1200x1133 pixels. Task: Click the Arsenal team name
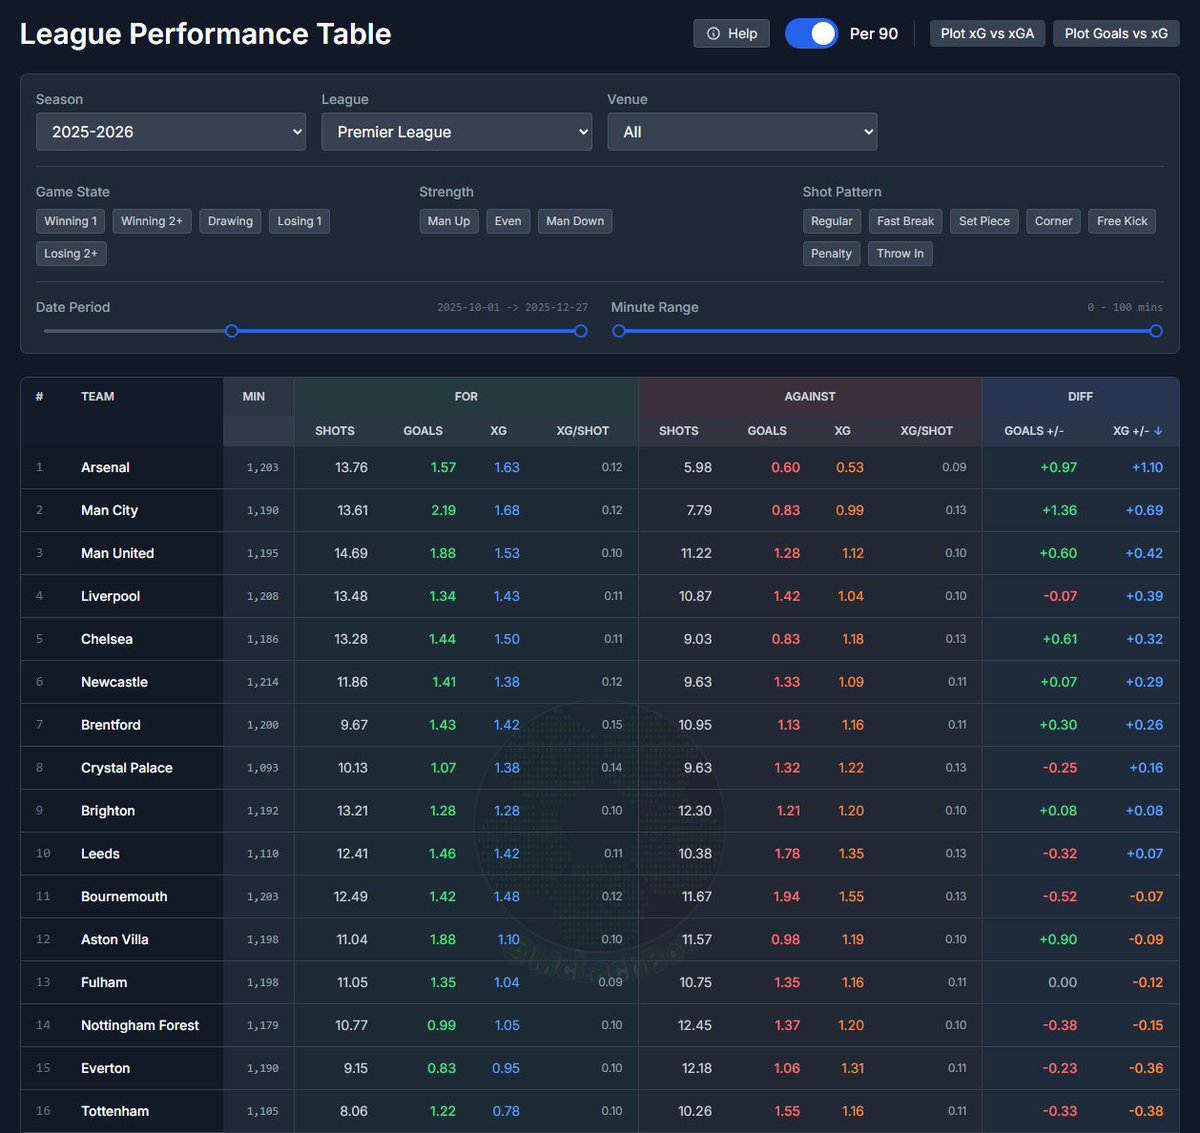[105, 467]
